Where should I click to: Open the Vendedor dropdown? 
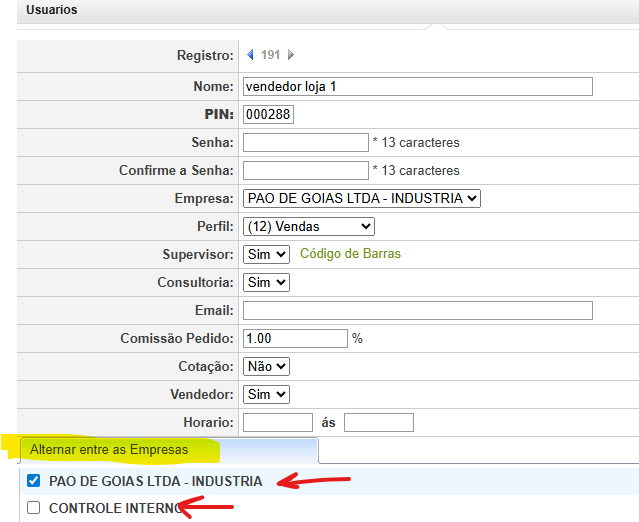[266, 394]
